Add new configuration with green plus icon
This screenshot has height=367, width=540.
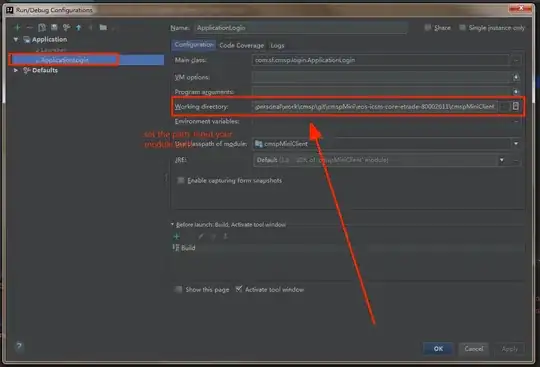(17, 28)
